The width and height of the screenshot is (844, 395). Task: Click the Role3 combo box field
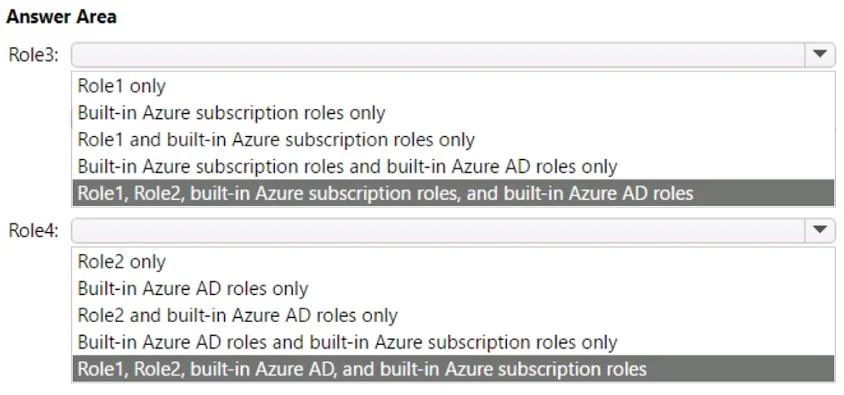click(x=453, y=55)
